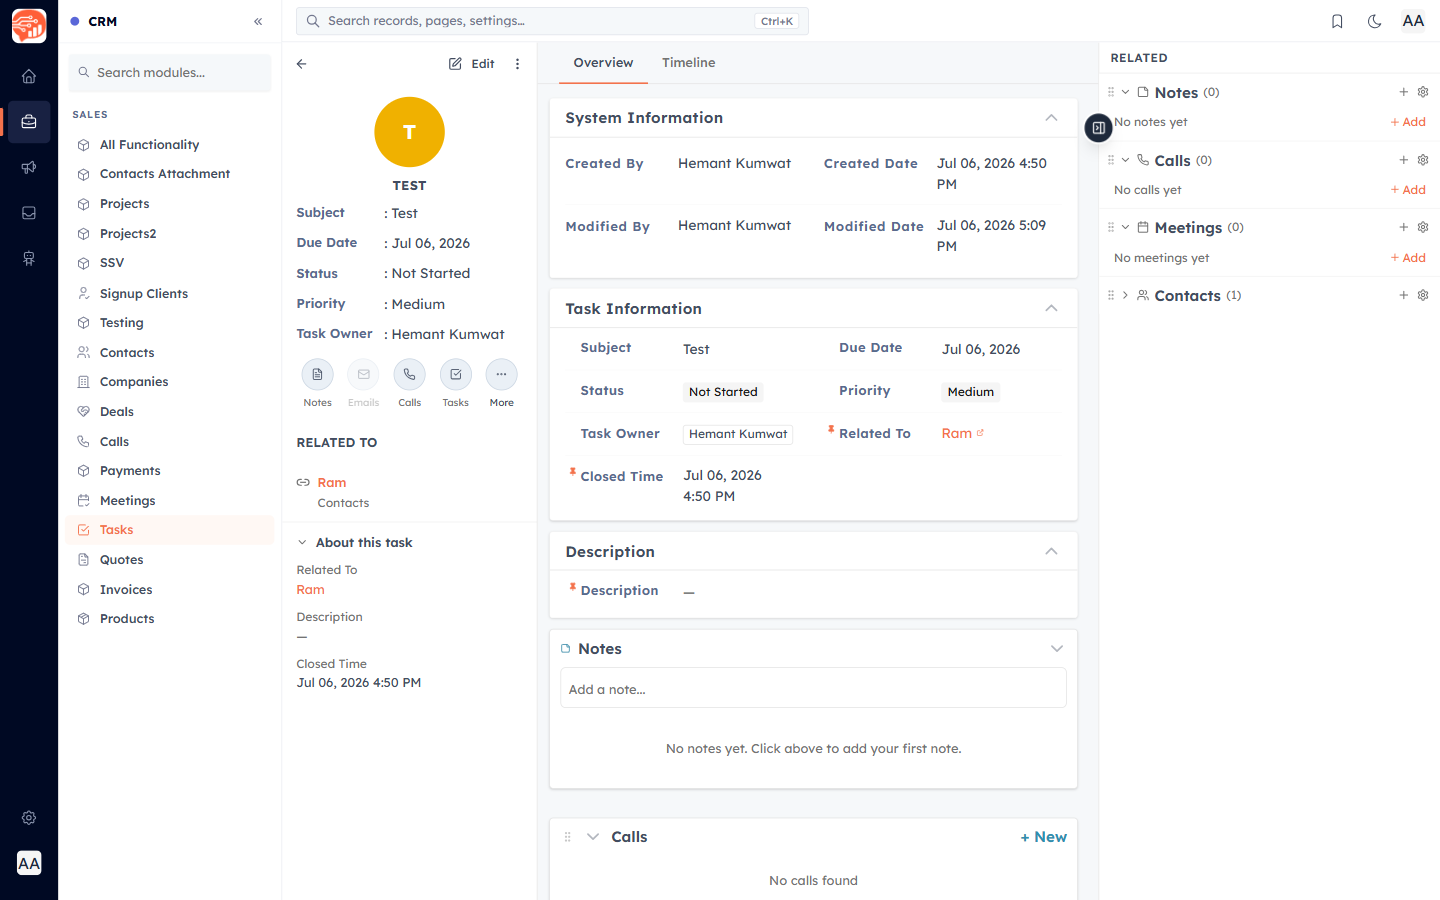The image size is (1440, 900).
Task: Click + Add under No calls yet
Action: point(1408,190)
